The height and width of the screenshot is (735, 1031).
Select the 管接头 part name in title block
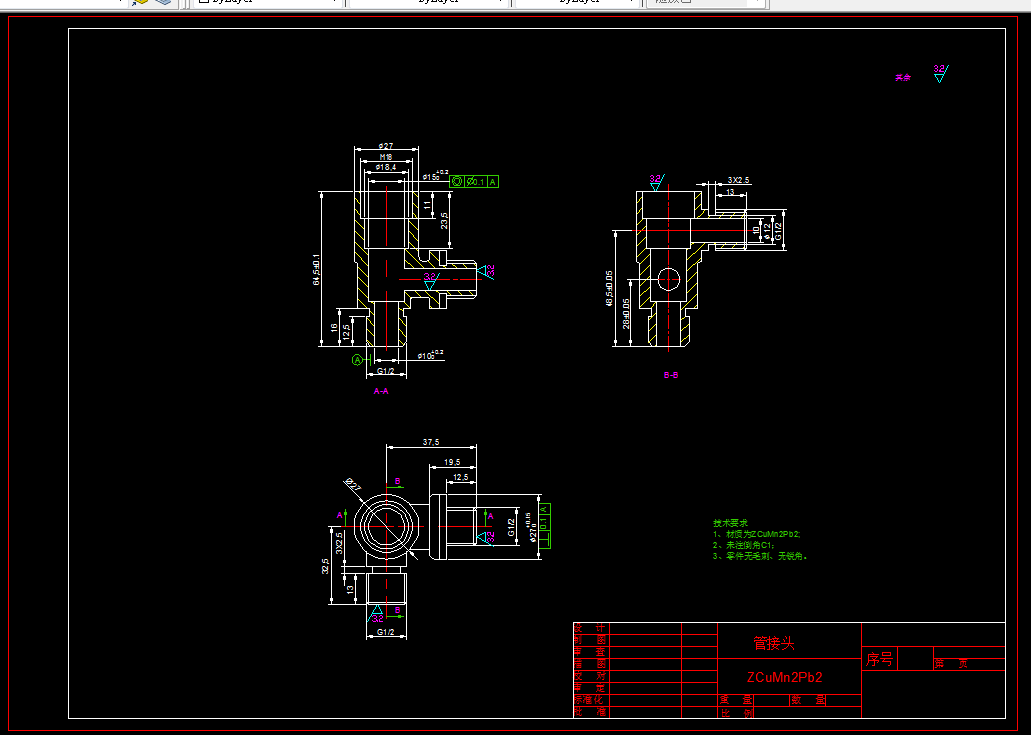coord(774,644)
